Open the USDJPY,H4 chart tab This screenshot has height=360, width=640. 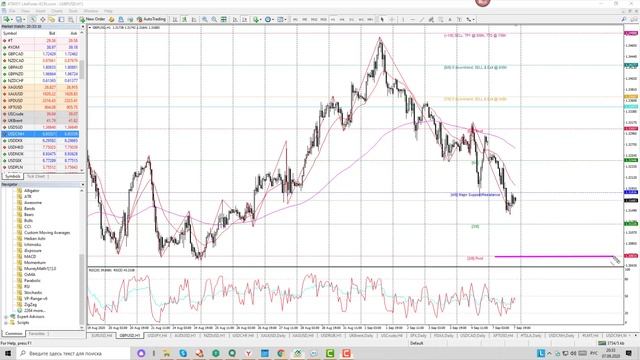157,335
